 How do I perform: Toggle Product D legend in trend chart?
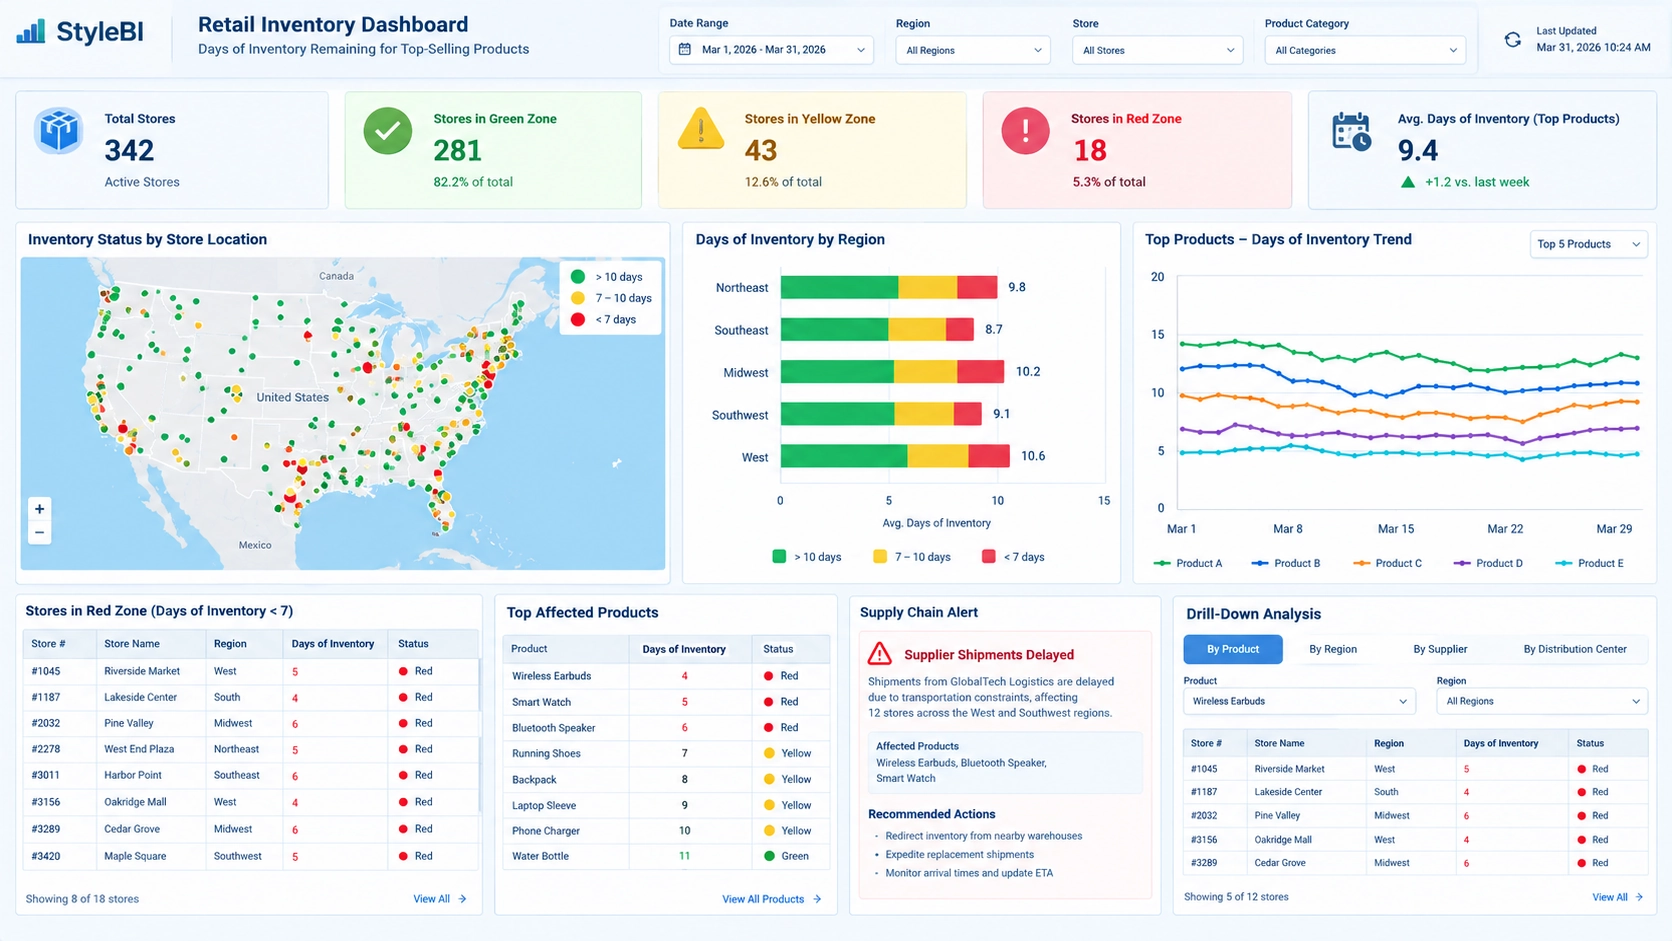click(x=1488, y=563)
